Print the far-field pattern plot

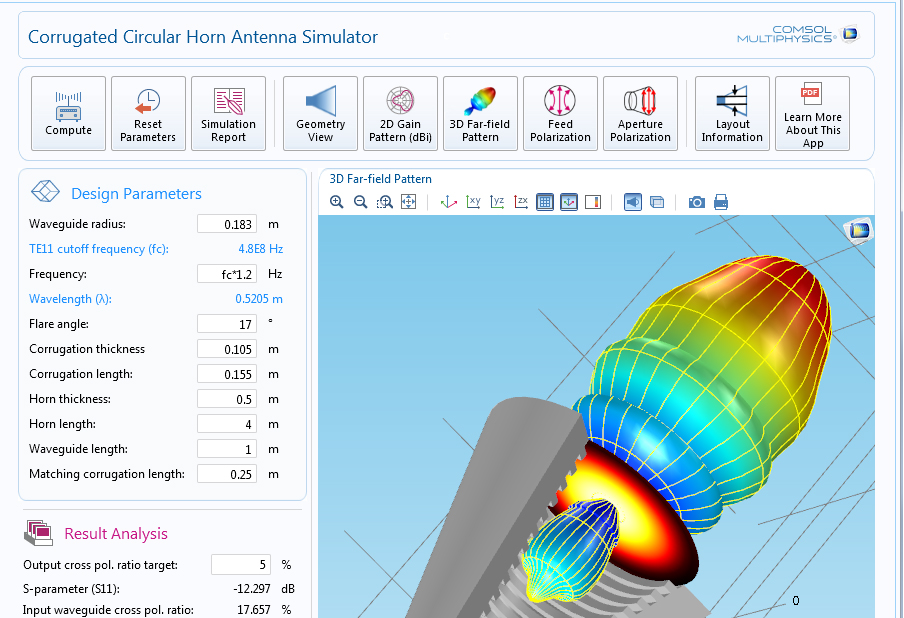click(x=721, y=202)
